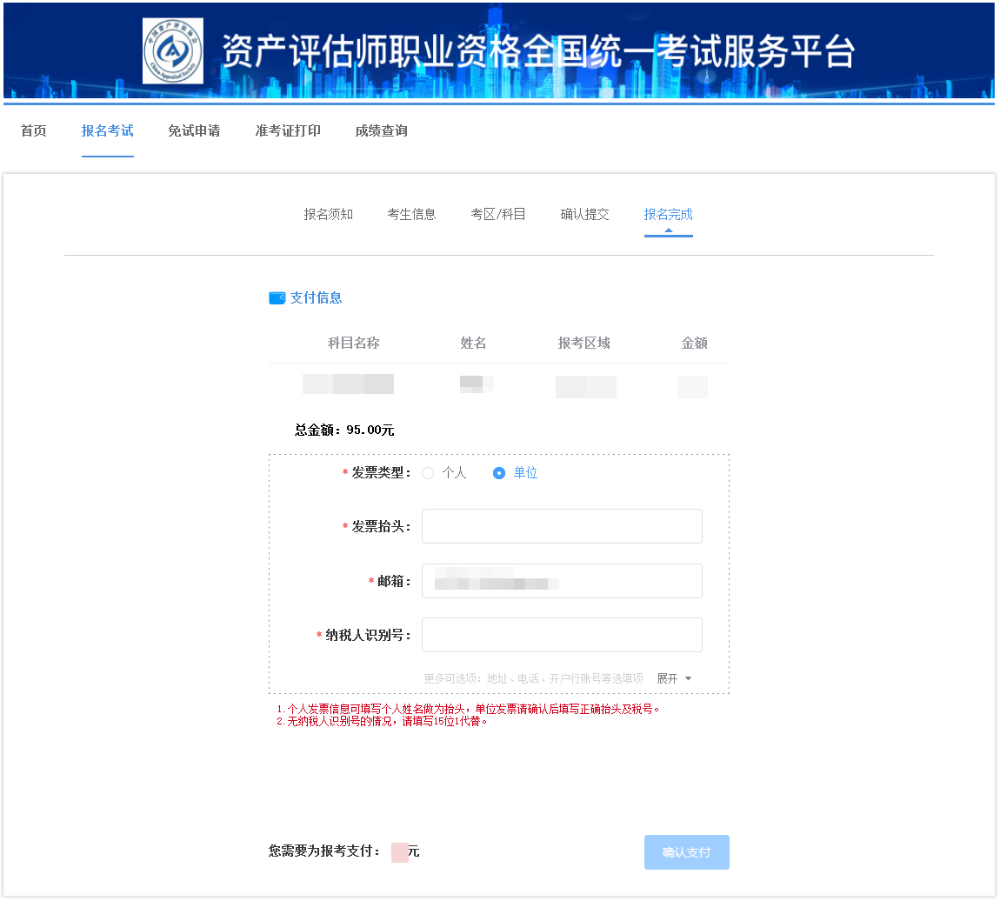Click the 邮箱 email input field
This screenshot has height=901, width=1000.
tap(562, 580)
